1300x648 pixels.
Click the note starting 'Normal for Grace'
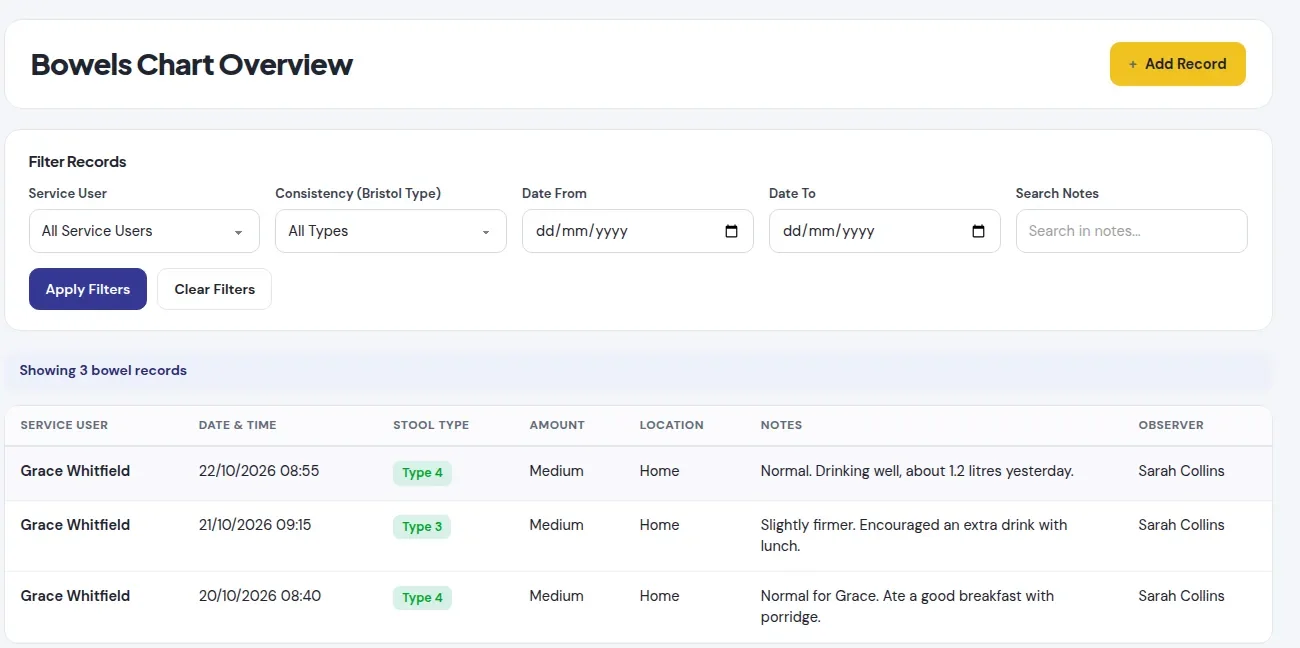pos(907,607)
